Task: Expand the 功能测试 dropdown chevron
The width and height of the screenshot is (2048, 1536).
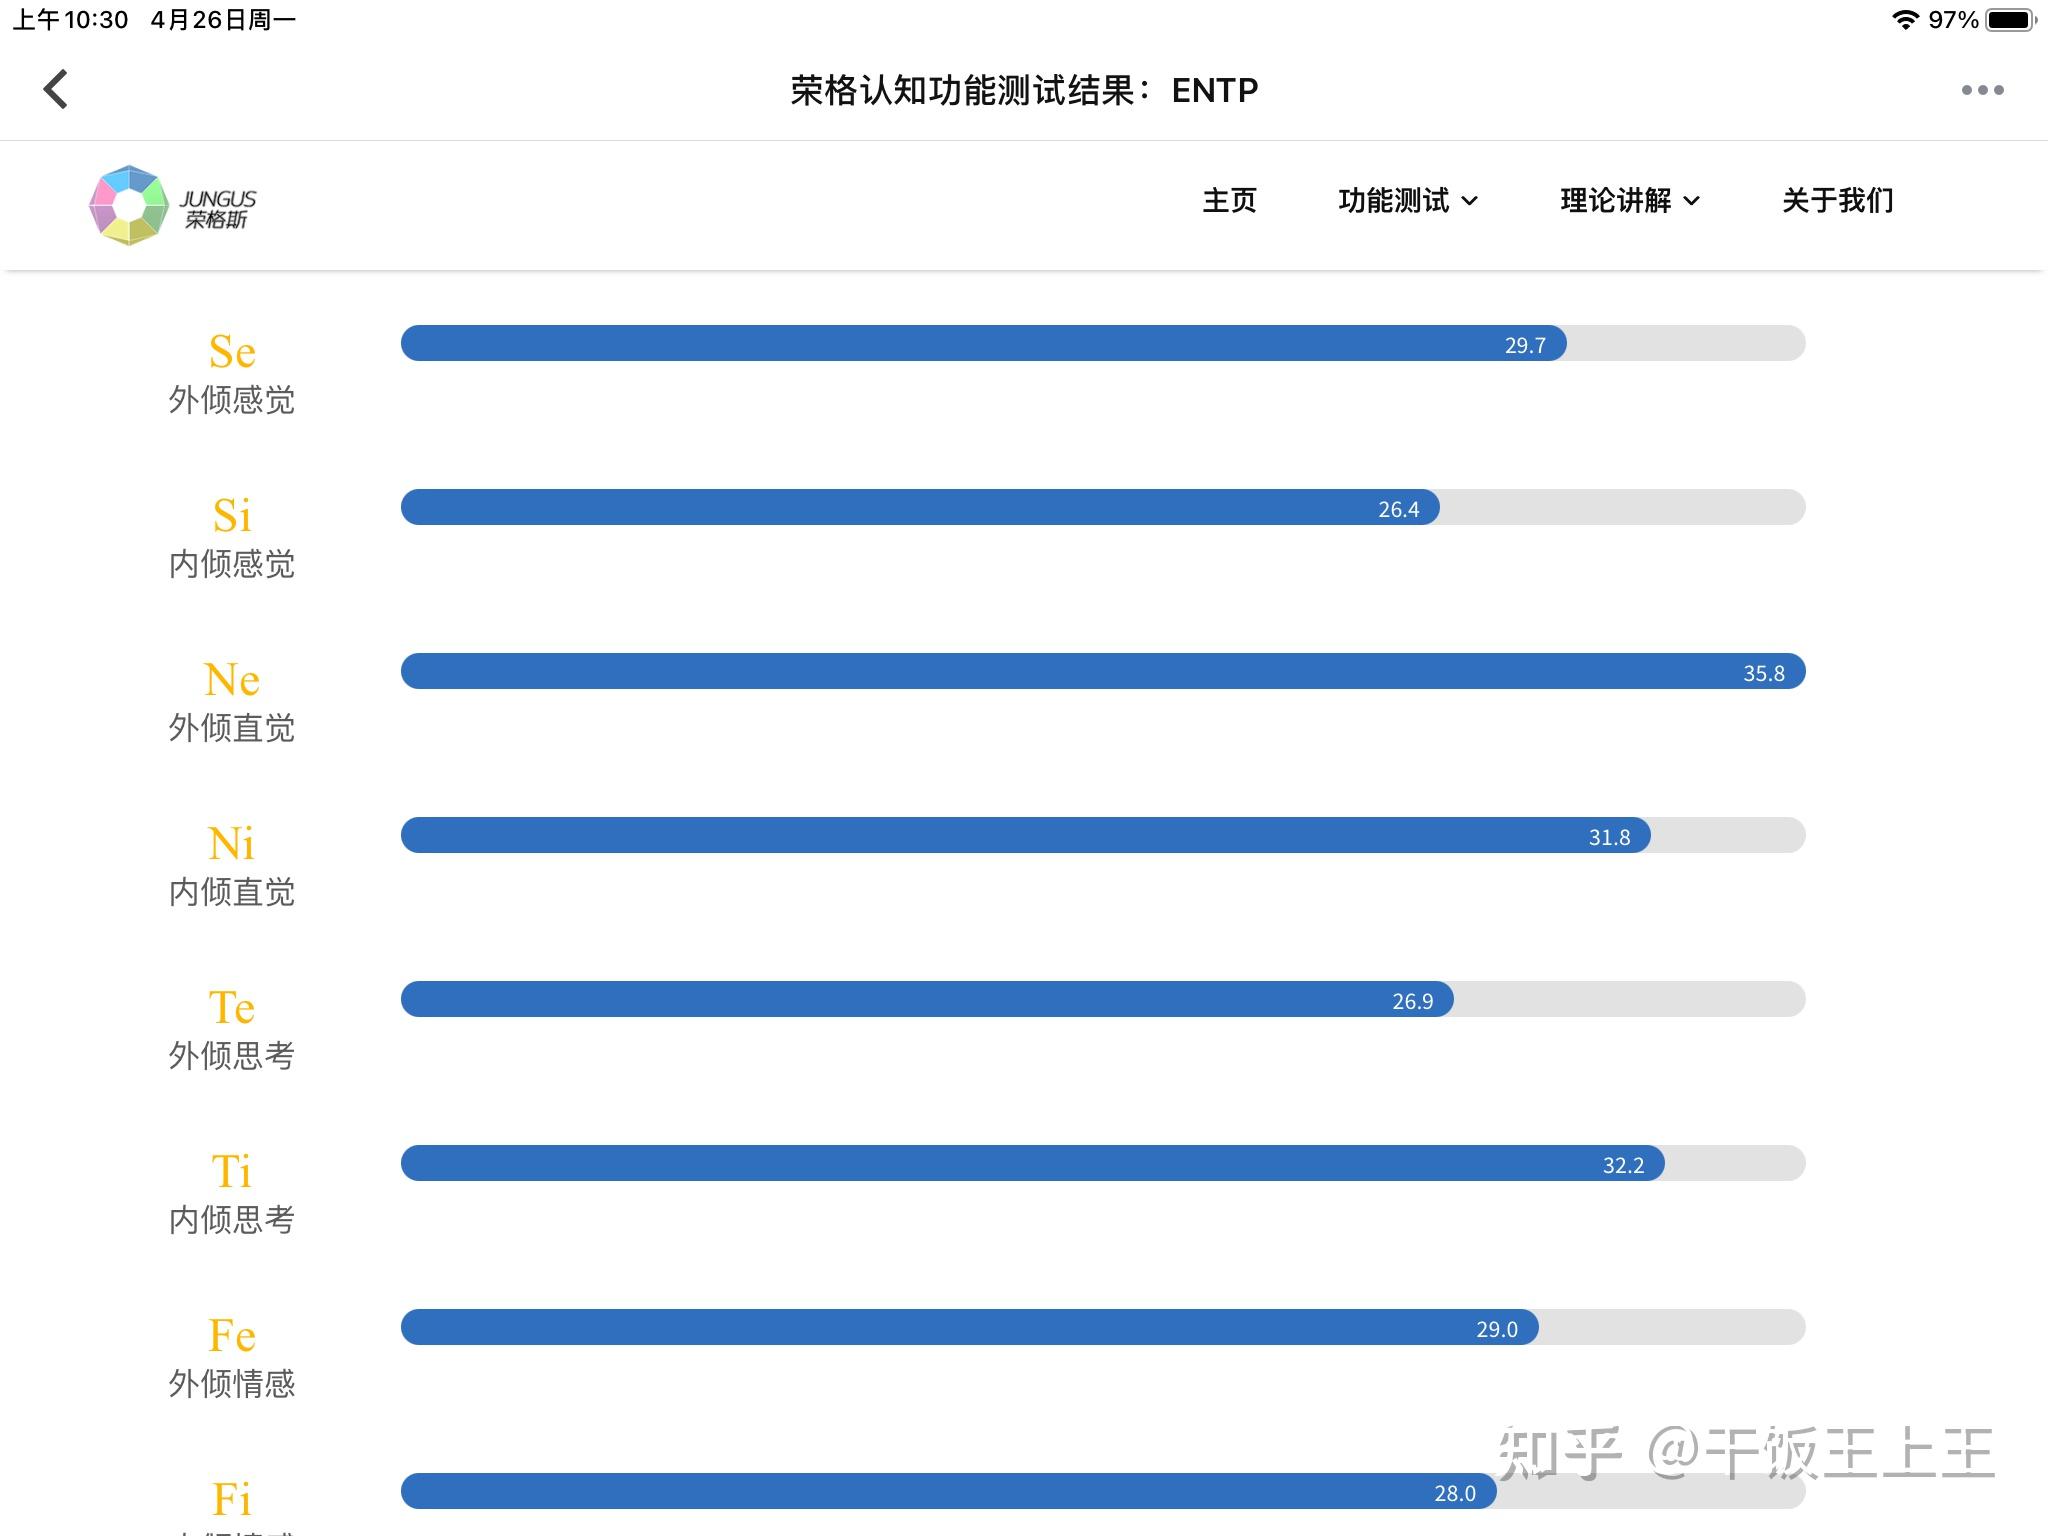Action: pyautogui.click(x=1469, y=201)
